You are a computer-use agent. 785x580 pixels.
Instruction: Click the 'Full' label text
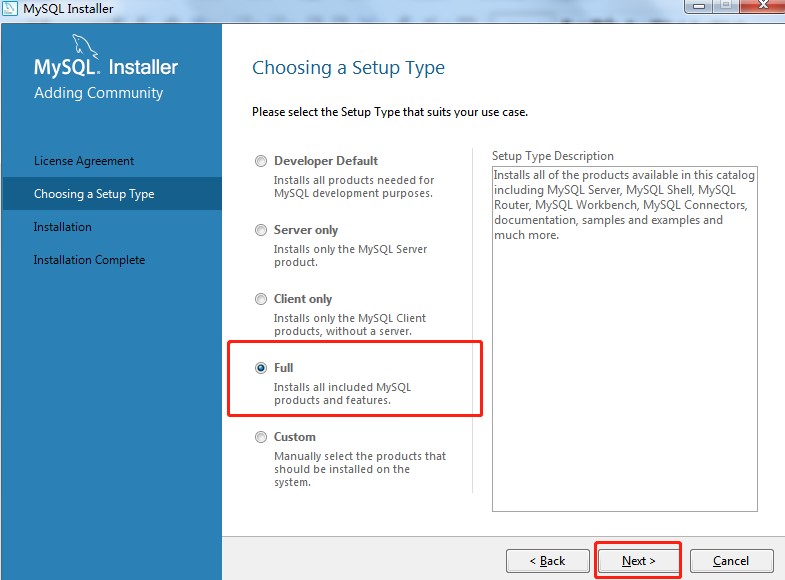click(283, 368)
